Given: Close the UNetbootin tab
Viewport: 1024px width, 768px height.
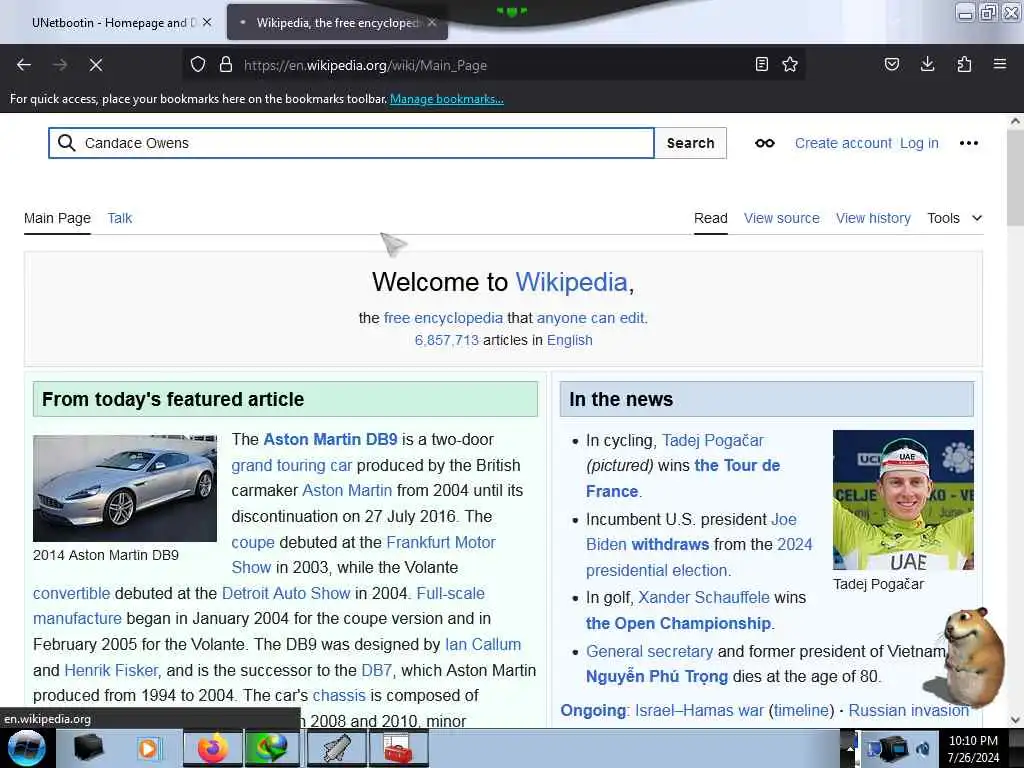Looking at the screenshot, I should 207,22.
